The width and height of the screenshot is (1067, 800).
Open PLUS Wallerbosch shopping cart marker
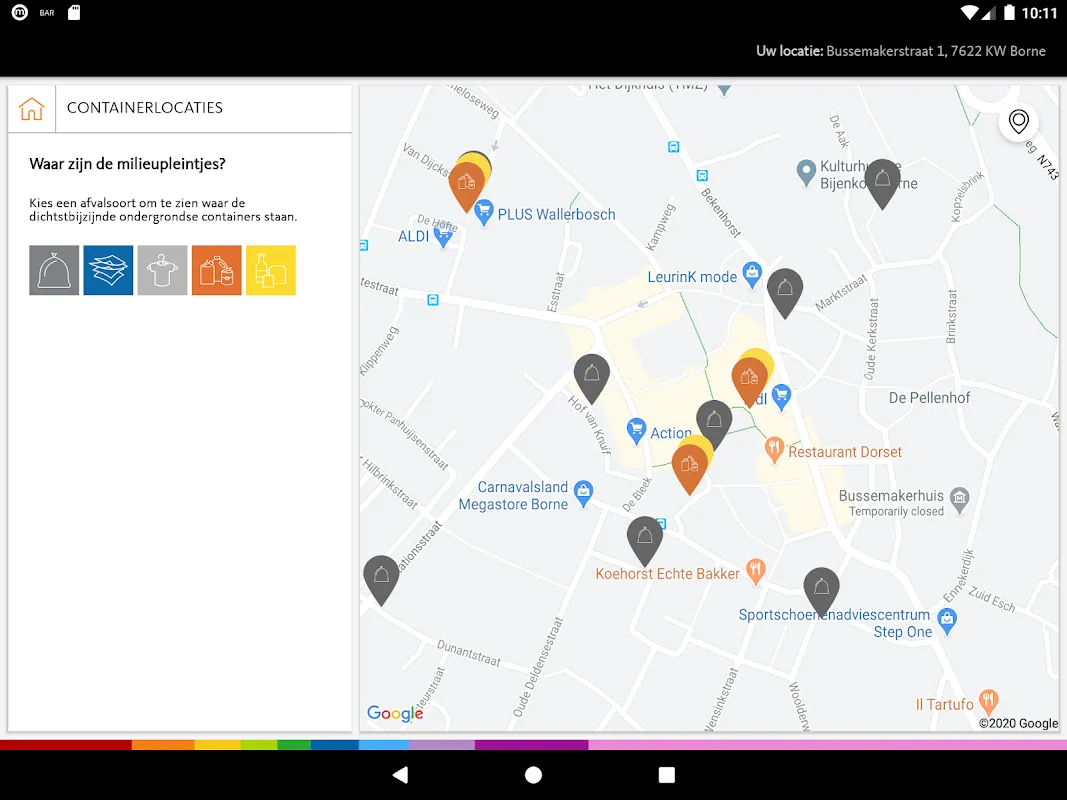[x=484, y=212]
